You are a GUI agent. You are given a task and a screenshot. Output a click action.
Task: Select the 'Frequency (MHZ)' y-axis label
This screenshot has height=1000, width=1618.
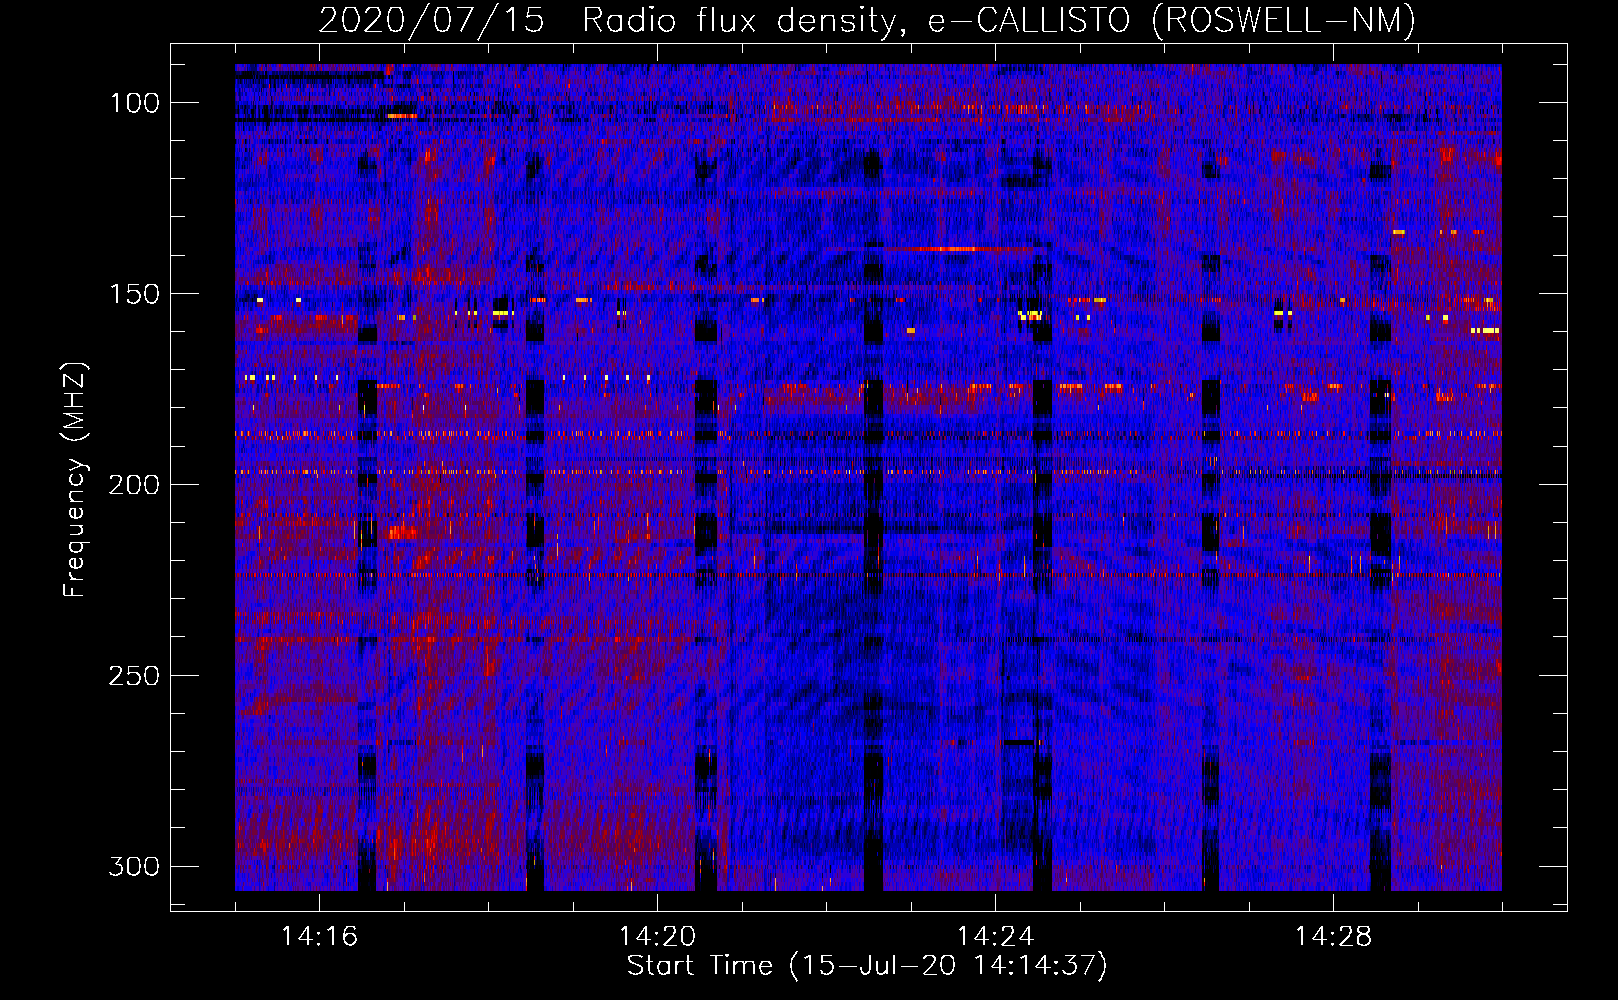tap(74, 480)
